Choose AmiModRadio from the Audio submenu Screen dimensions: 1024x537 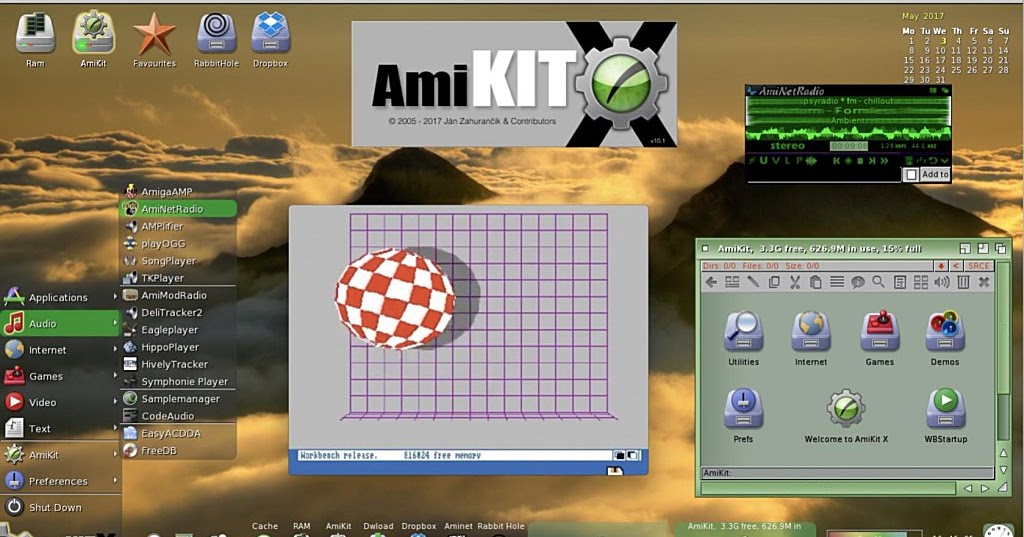(x=178, y=295)
